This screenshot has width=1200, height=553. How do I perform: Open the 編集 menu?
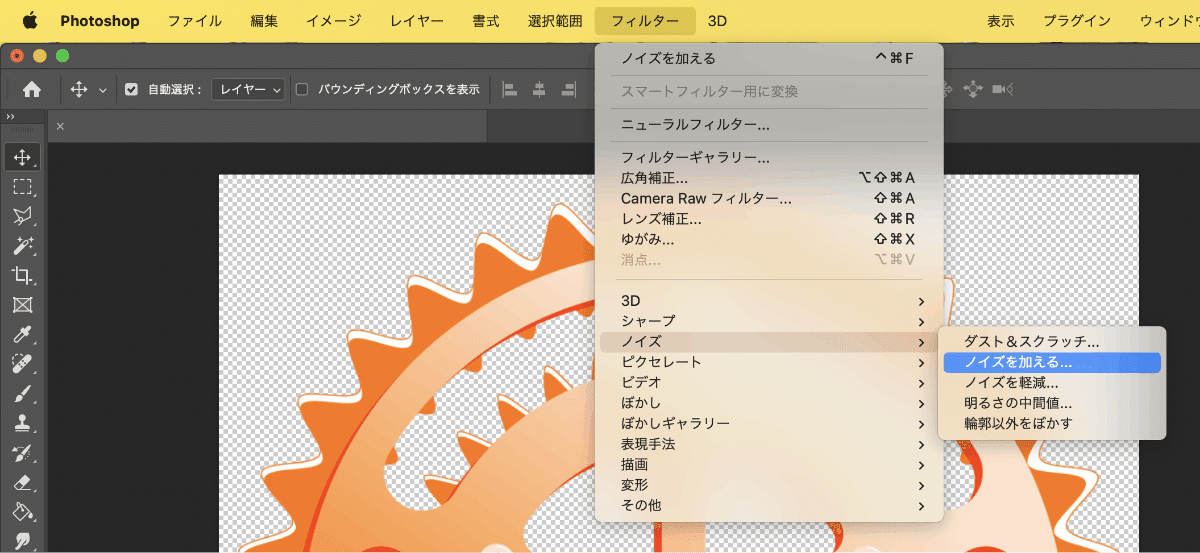coord(265,20)
